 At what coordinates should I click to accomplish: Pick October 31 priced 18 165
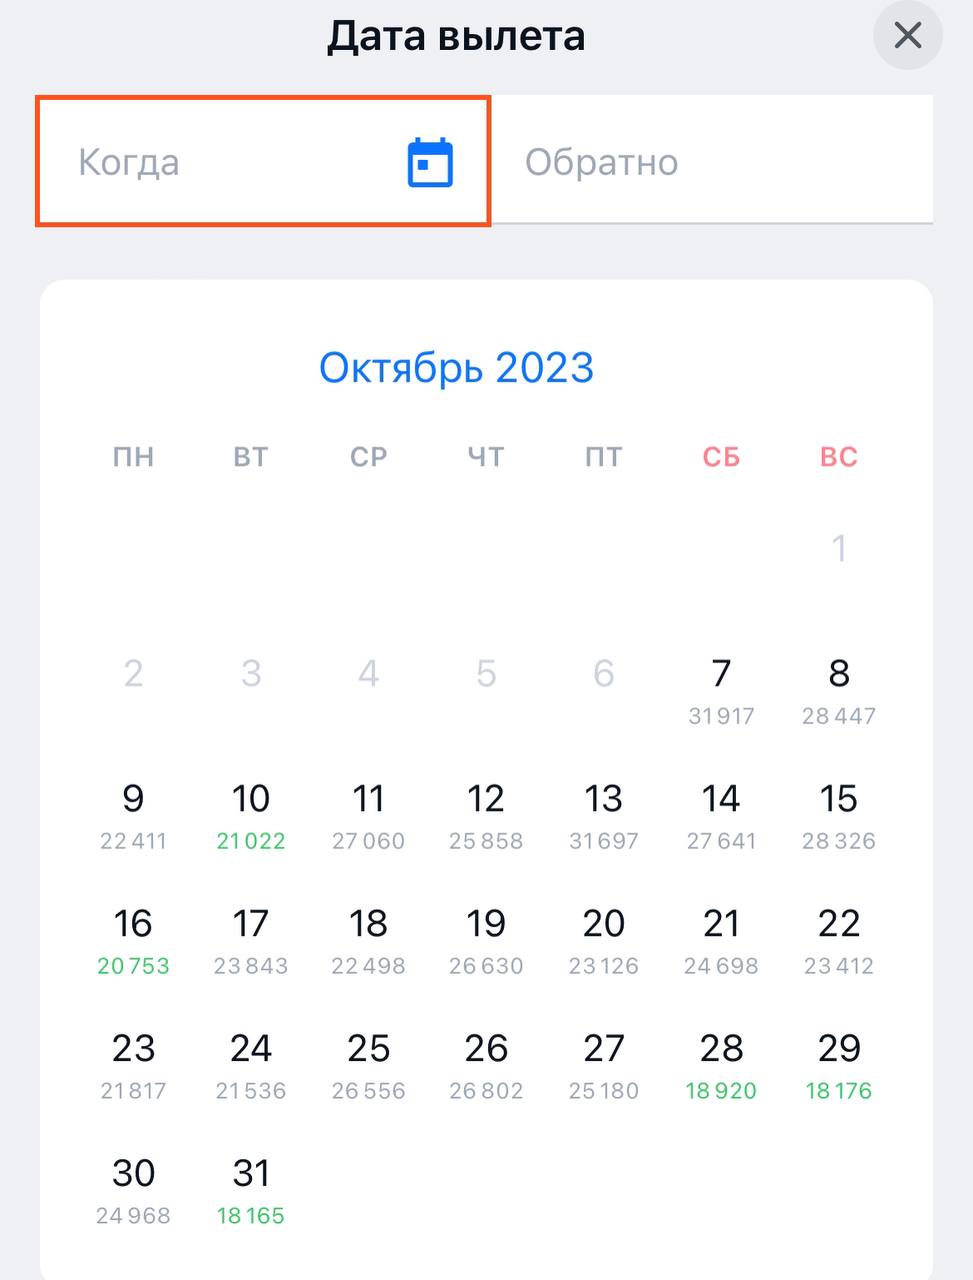coord(251,1189)
